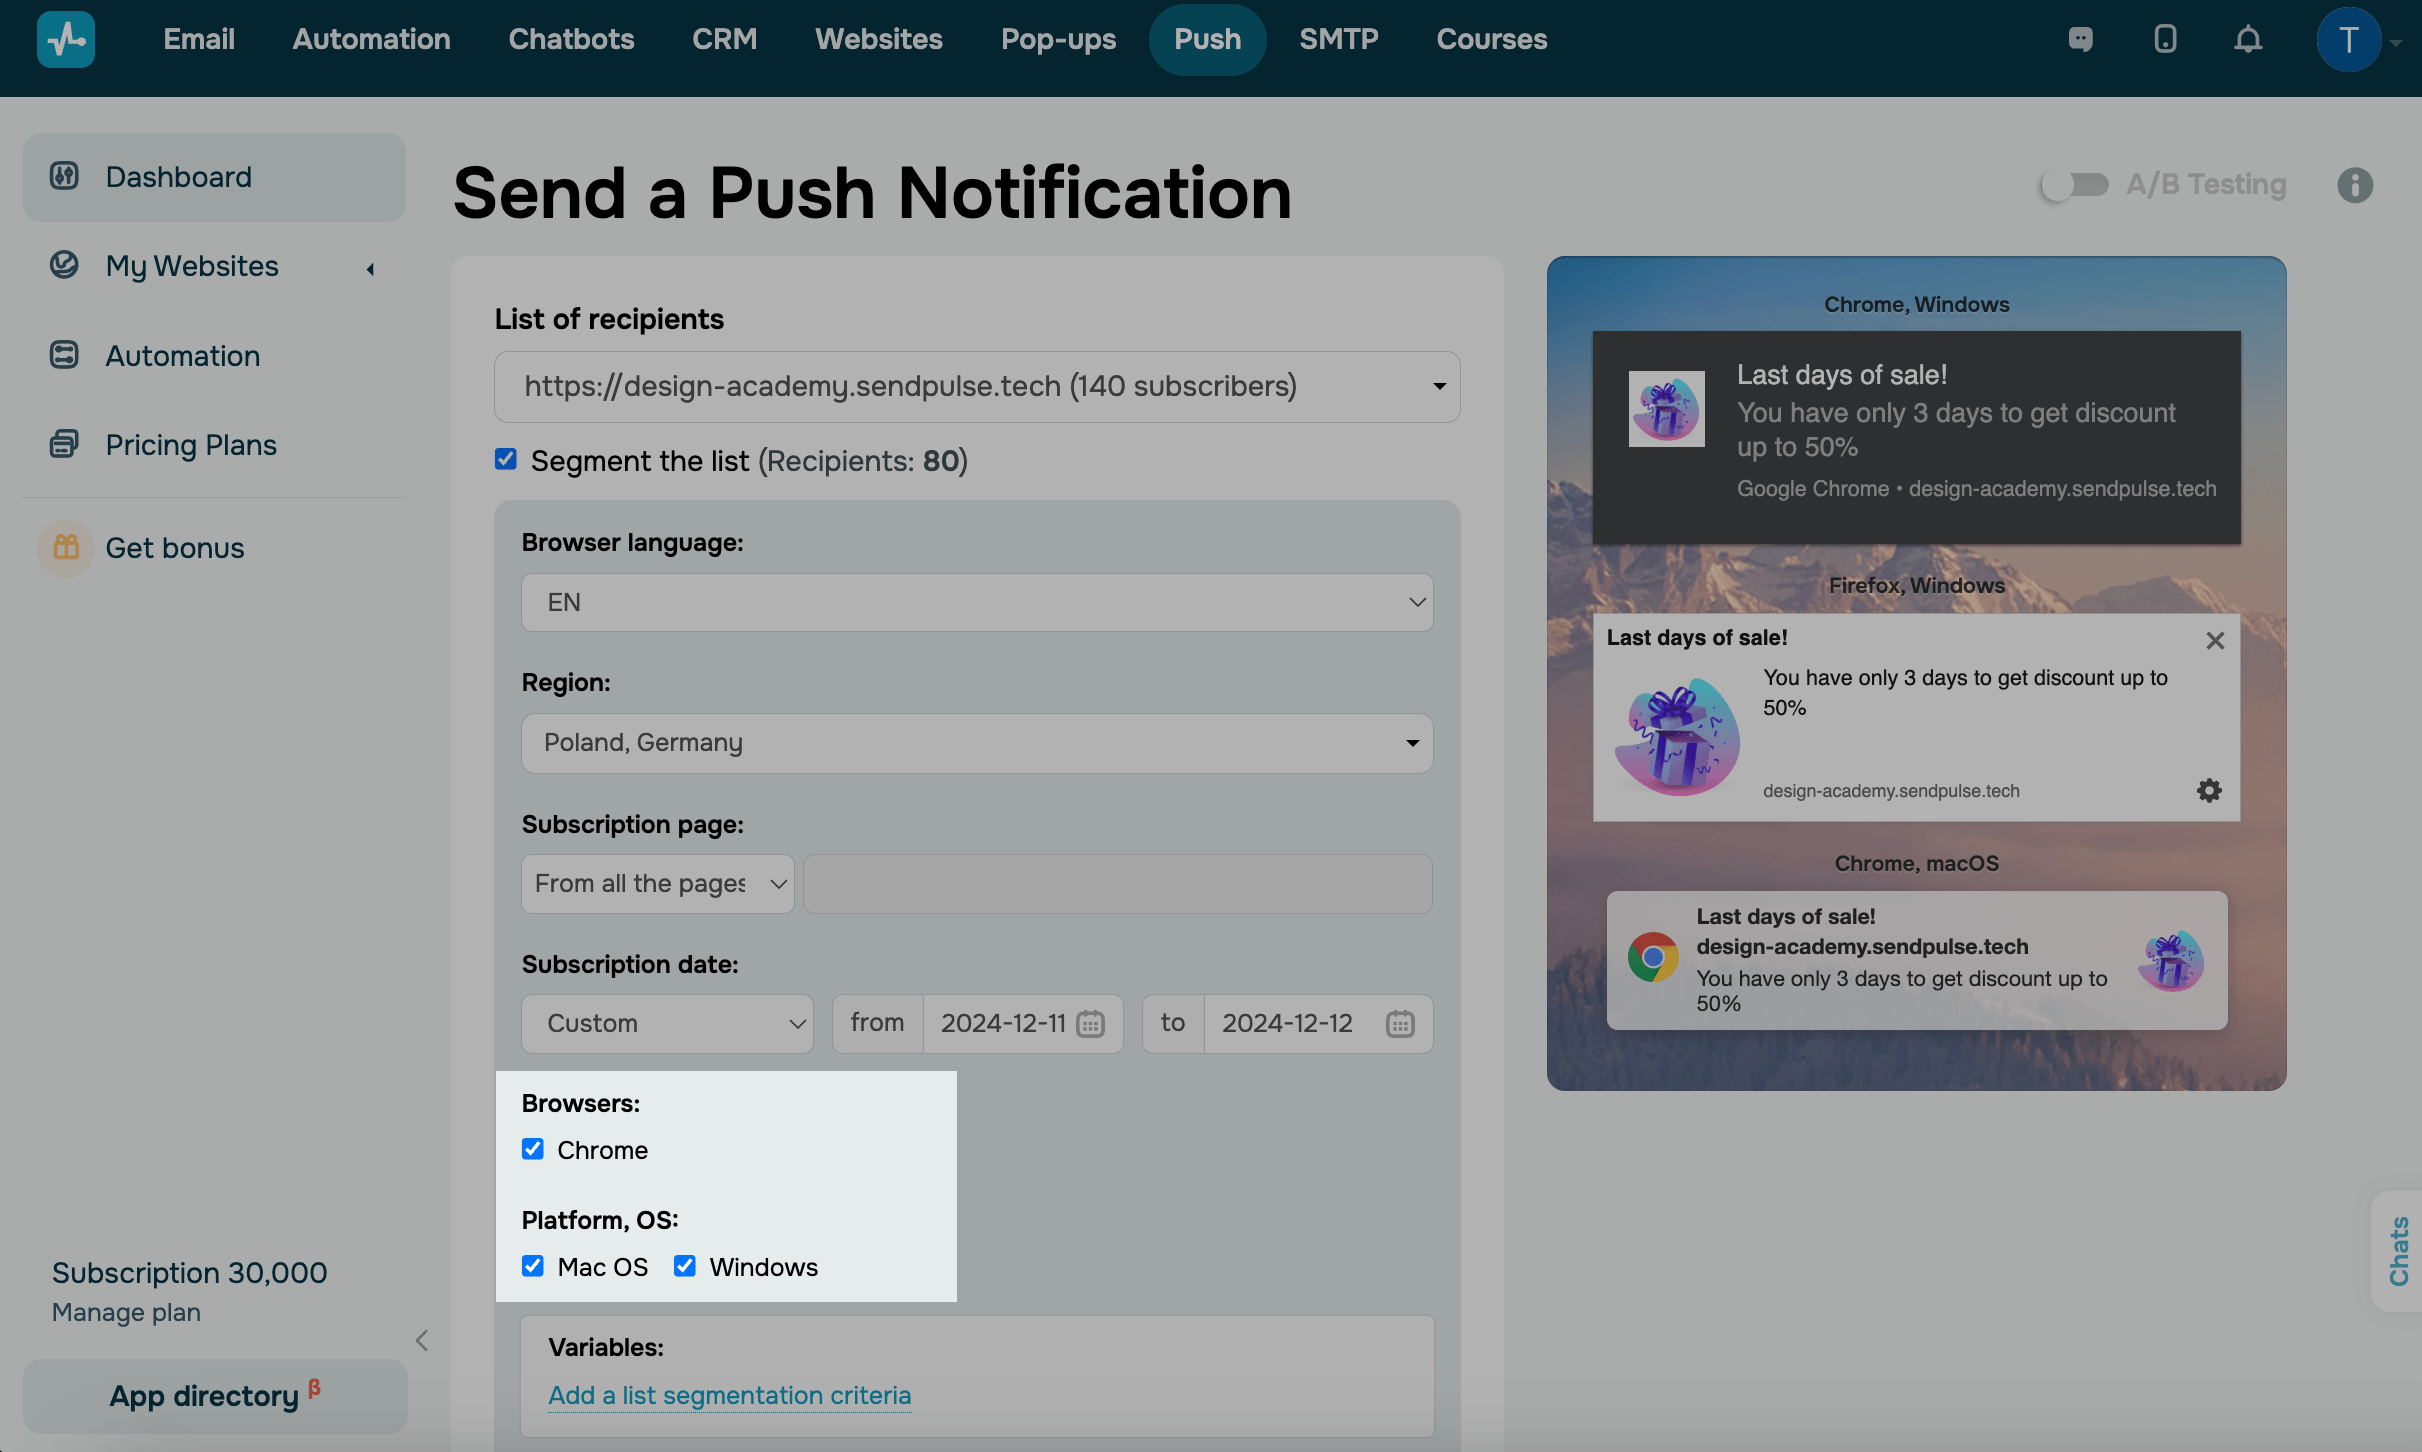The image size is (2422, 1452).
Task: Click the SendPulse logo icon
Action: click(66, 39)
